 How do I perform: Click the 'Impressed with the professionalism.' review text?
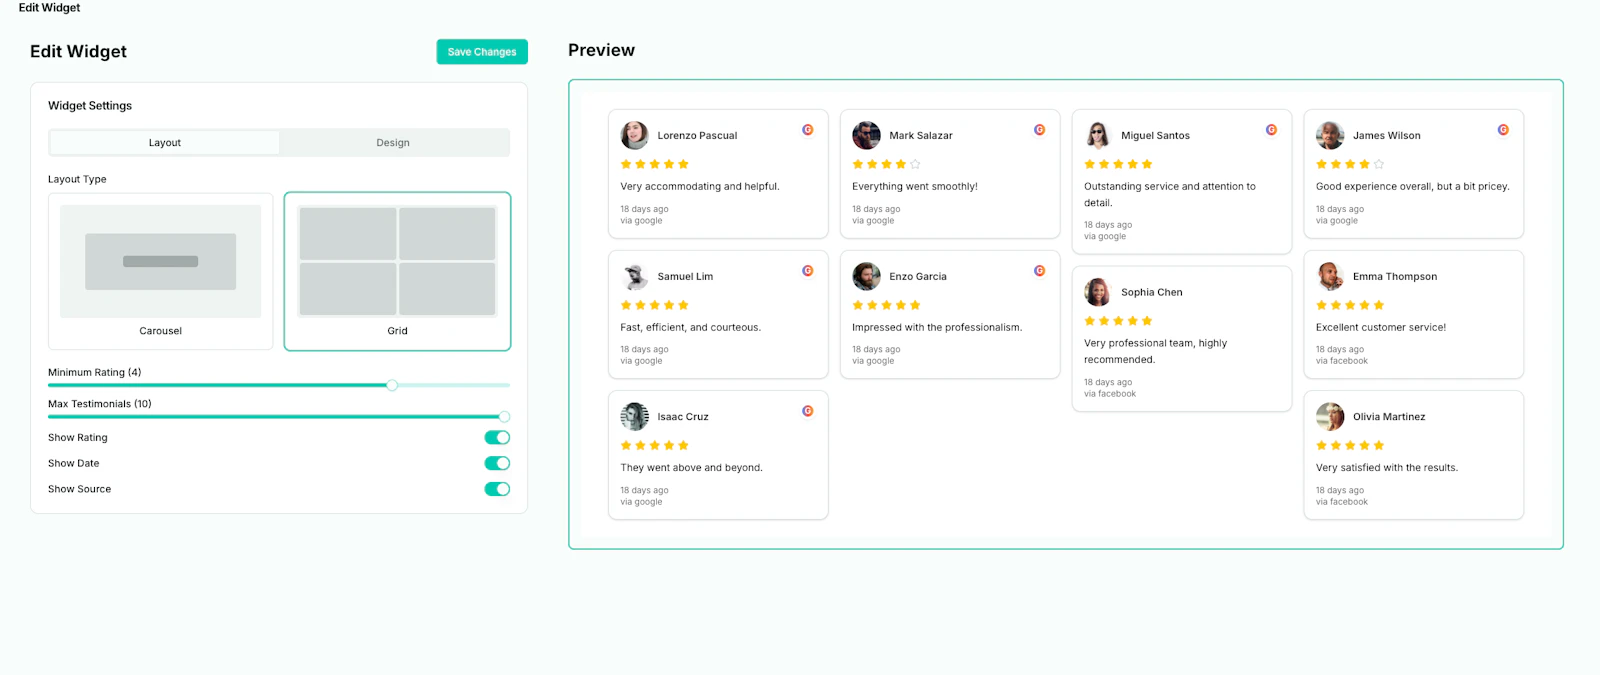tap(937, 328)
